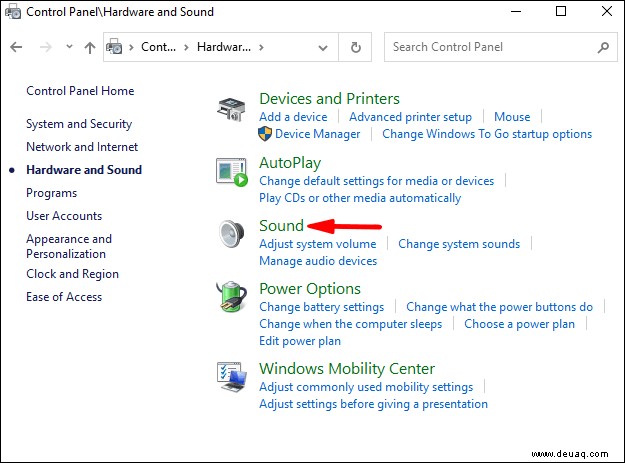Open the Programs category
The height and width of the screenshot is (463, 625).
pyautogui.click(x=51, y=193)
